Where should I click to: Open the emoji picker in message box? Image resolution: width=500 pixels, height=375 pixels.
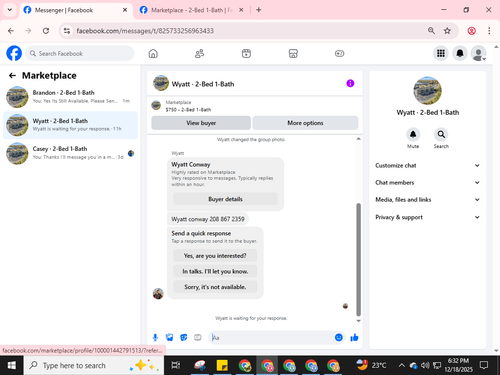(x=339, y=337)
